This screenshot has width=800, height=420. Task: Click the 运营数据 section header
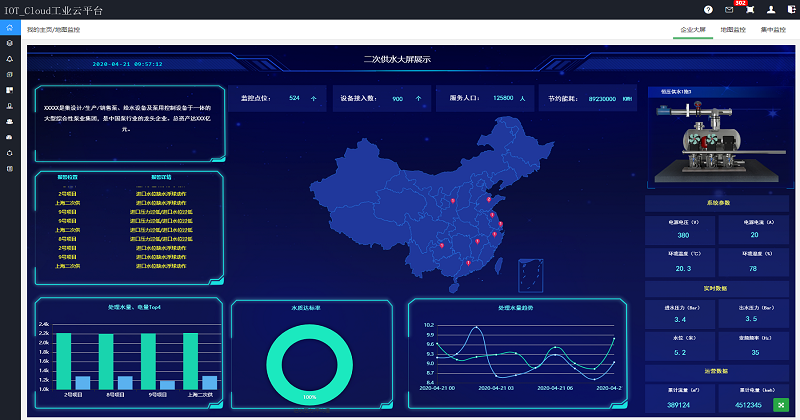tap(717, 371)
